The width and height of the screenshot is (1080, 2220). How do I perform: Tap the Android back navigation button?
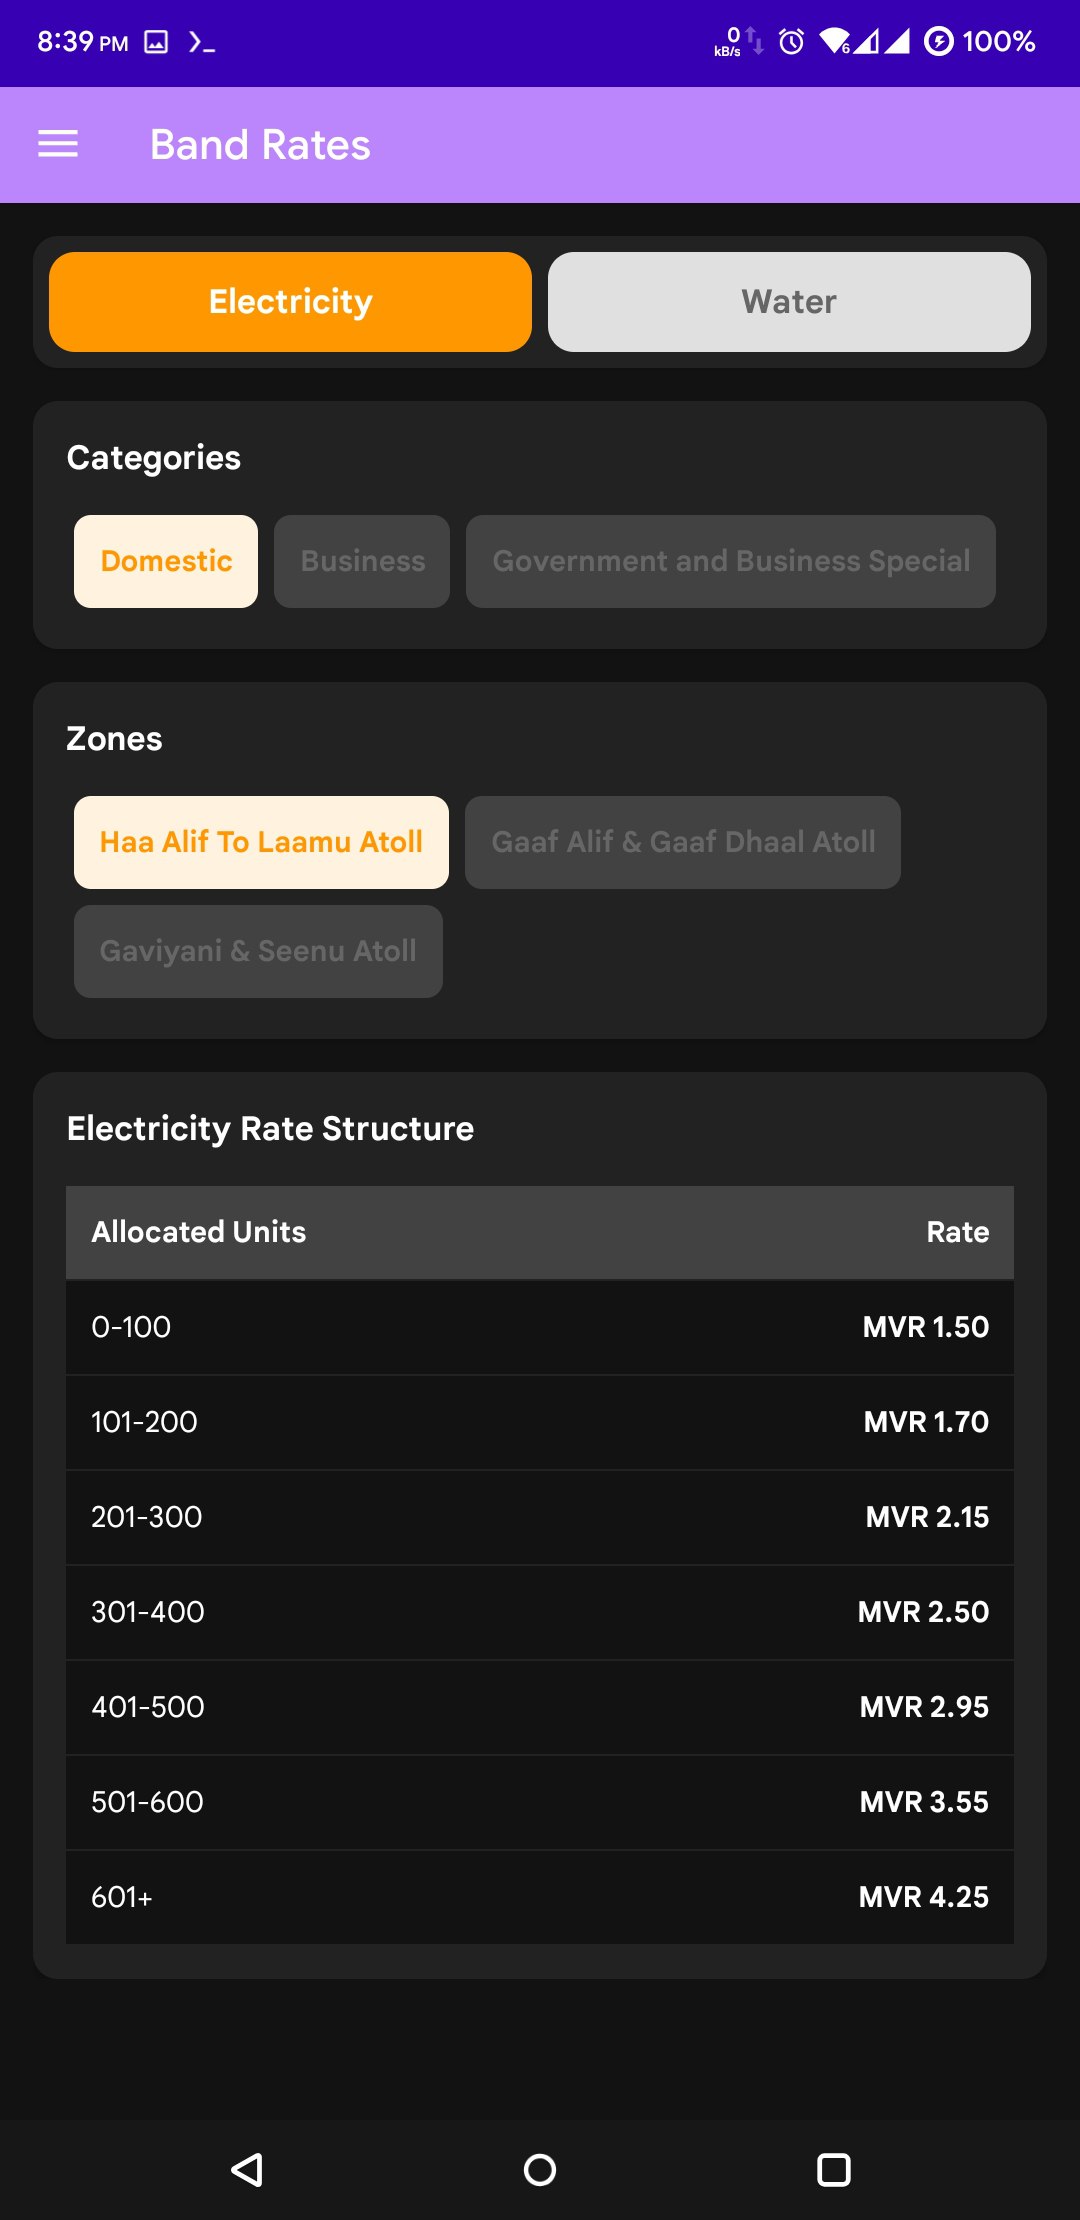click(x=247, y=2169)
